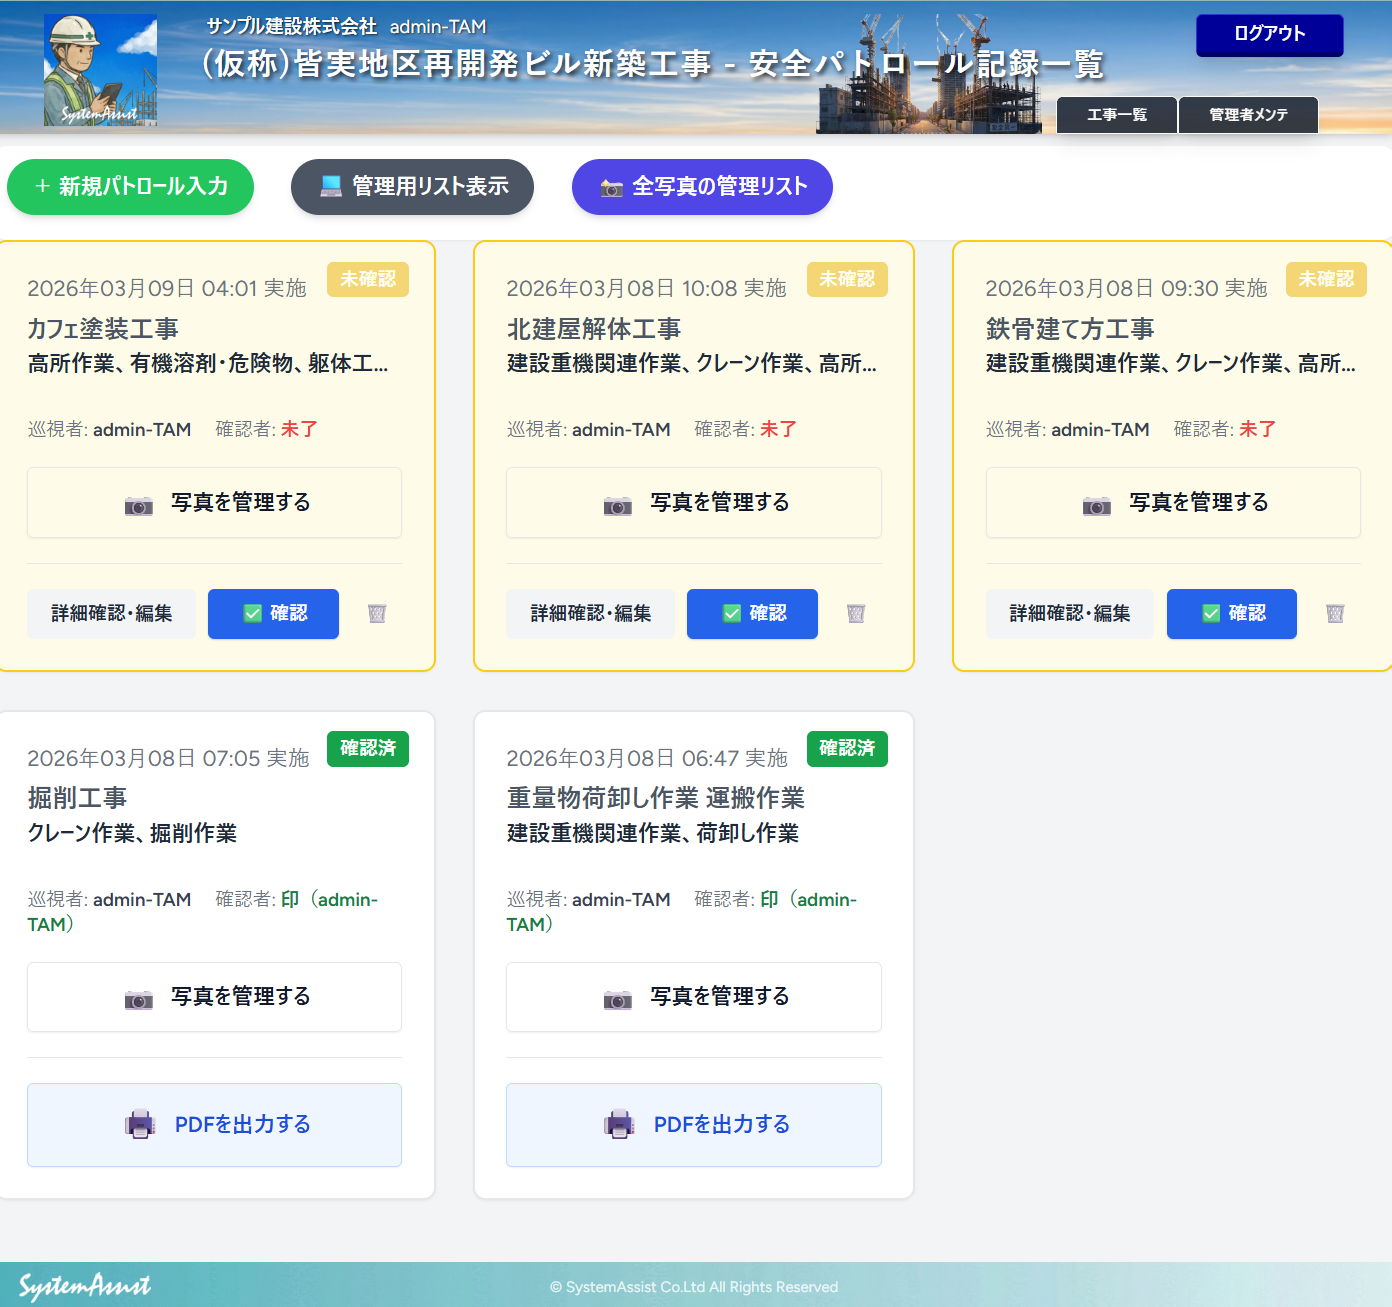Open 詳細確認・編集 for 鉄骨建て方工事

[x=1070, y=614]
